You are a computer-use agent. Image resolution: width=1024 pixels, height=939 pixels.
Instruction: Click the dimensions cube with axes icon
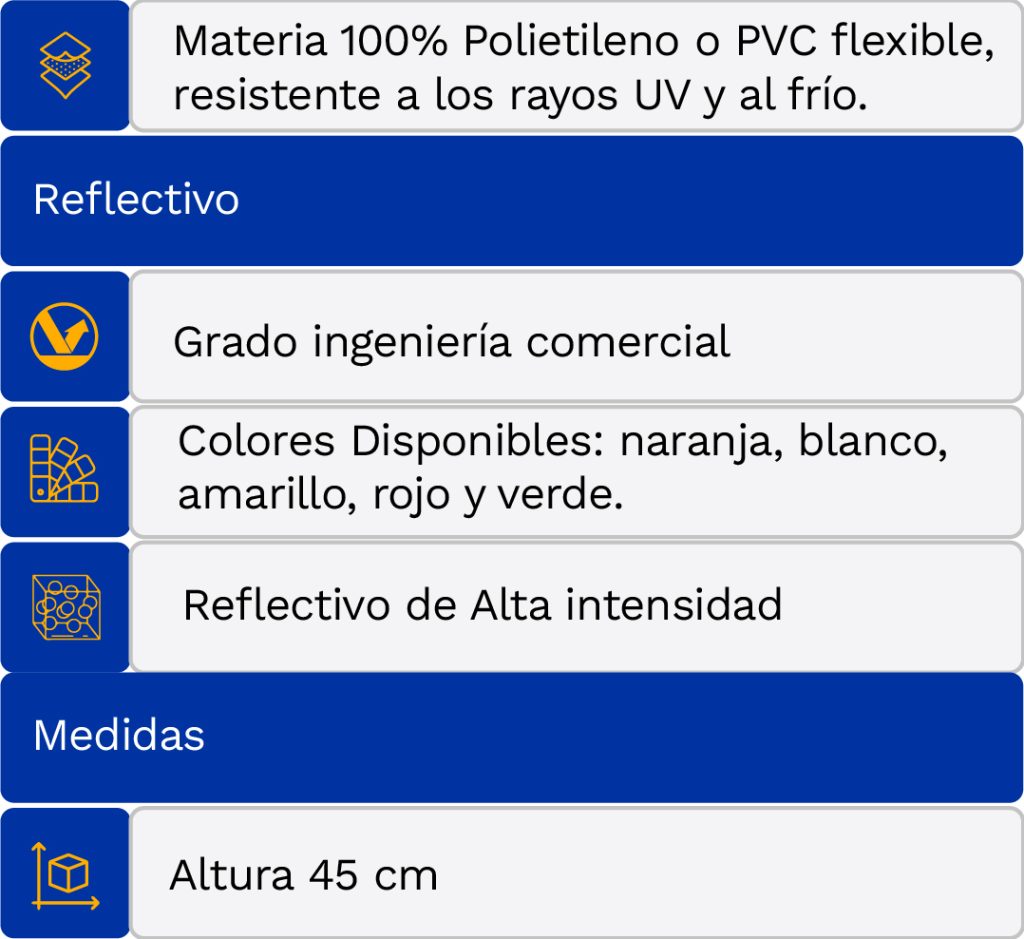pyautogui.click(x=64, y=875)
